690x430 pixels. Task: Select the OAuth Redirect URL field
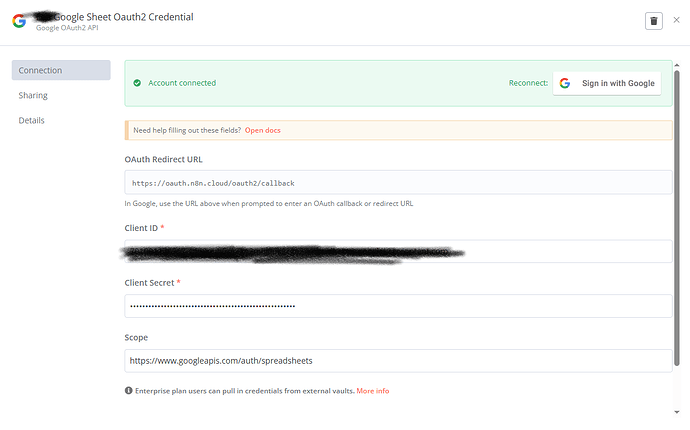[x=398, y=183]
